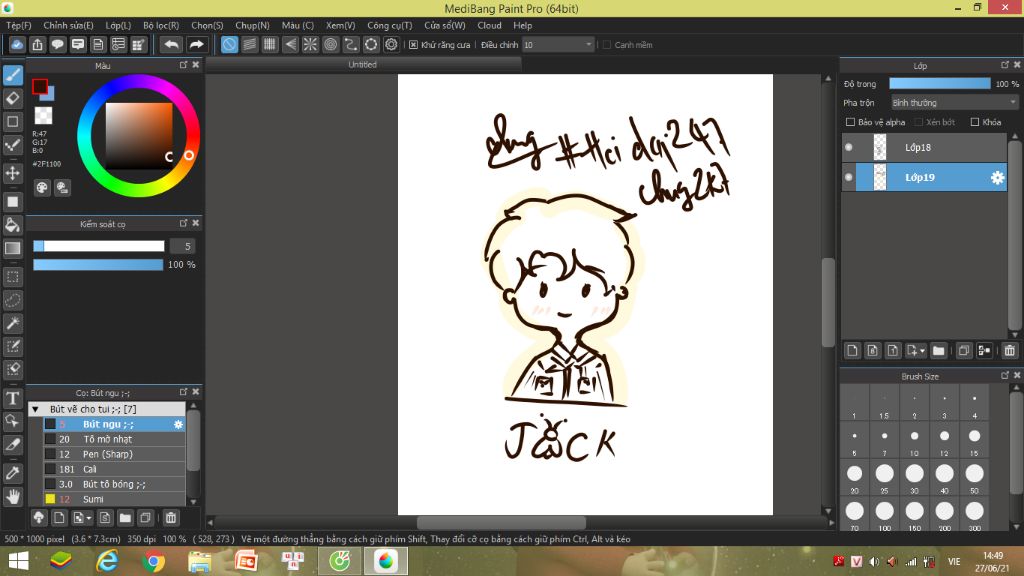The image size is (1024, 576).
Task: Enable the concentric circle snap guide
Action: pyautogui.click(x=330, y=44)
